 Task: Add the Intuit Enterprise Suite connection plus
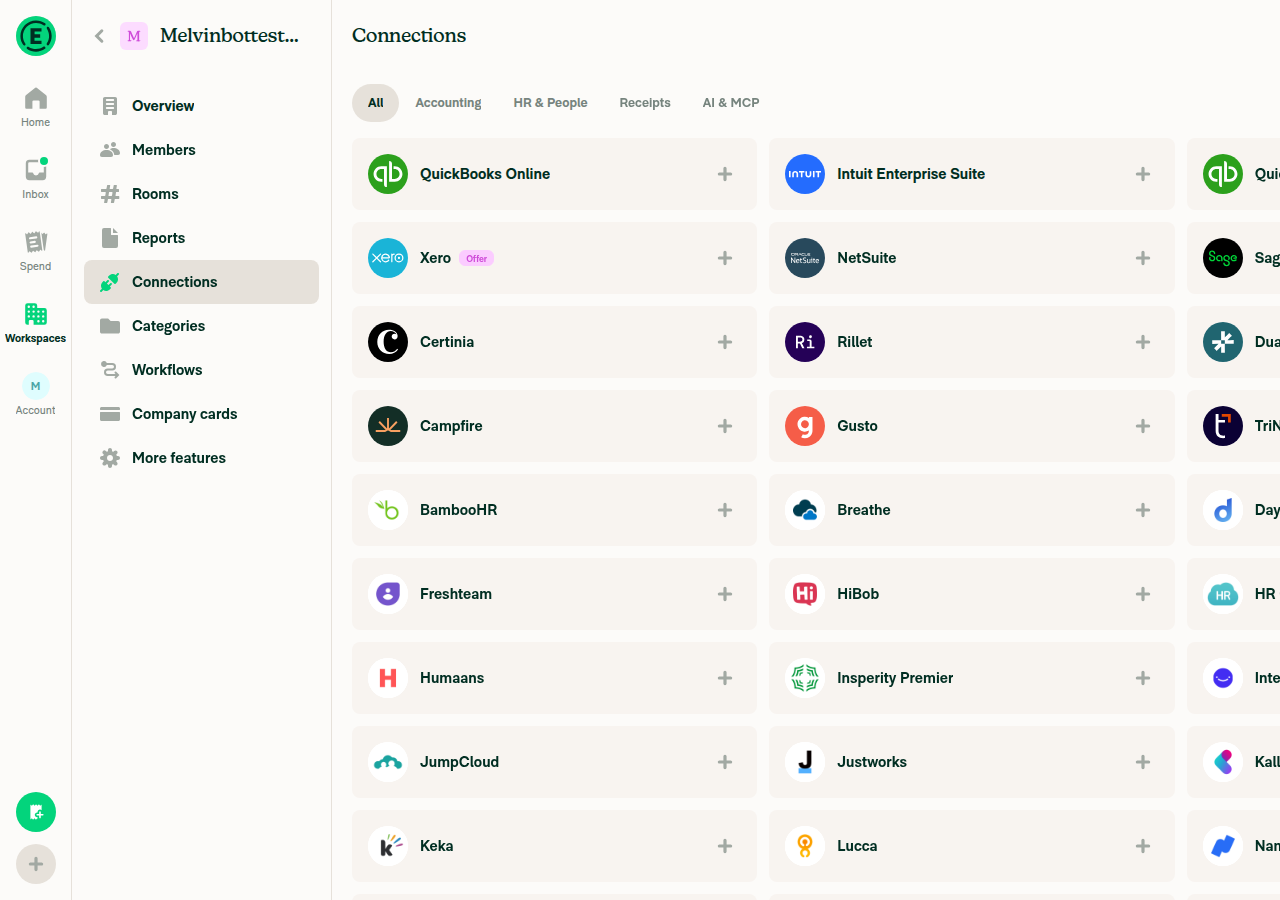click(x=1142, y=174)
